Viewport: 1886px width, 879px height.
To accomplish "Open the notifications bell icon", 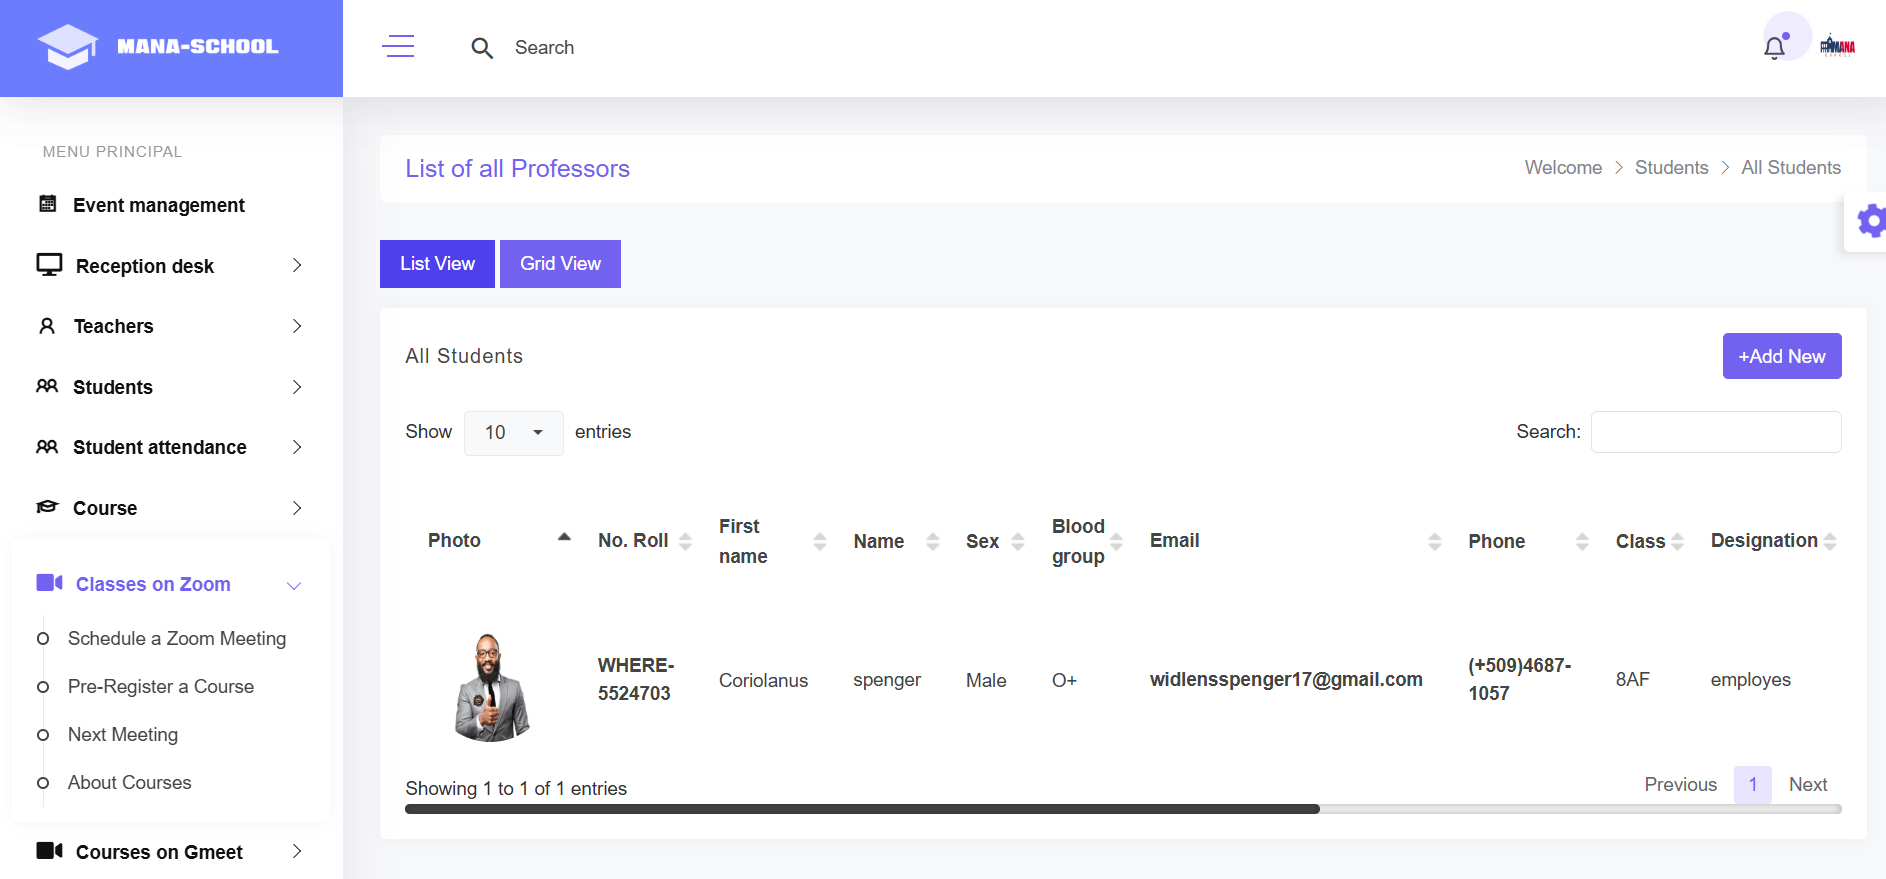I will pyautogui.click(x=1774, y=48).
